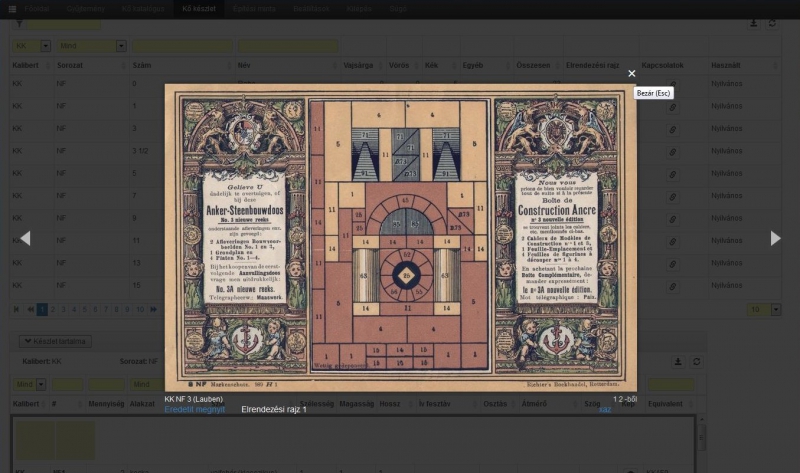Open the hamburger menu icon
Viewport: 800px width, 473px height.
point(12,9)
